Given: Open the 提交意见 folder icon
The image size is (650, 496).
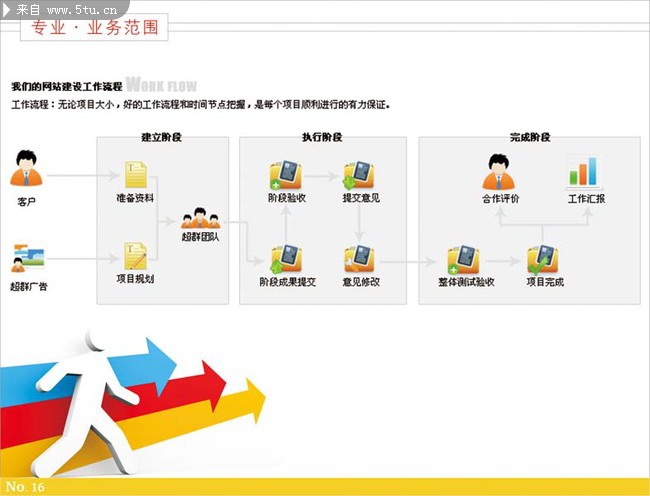Looking at the screenshot, I should 358,175.
